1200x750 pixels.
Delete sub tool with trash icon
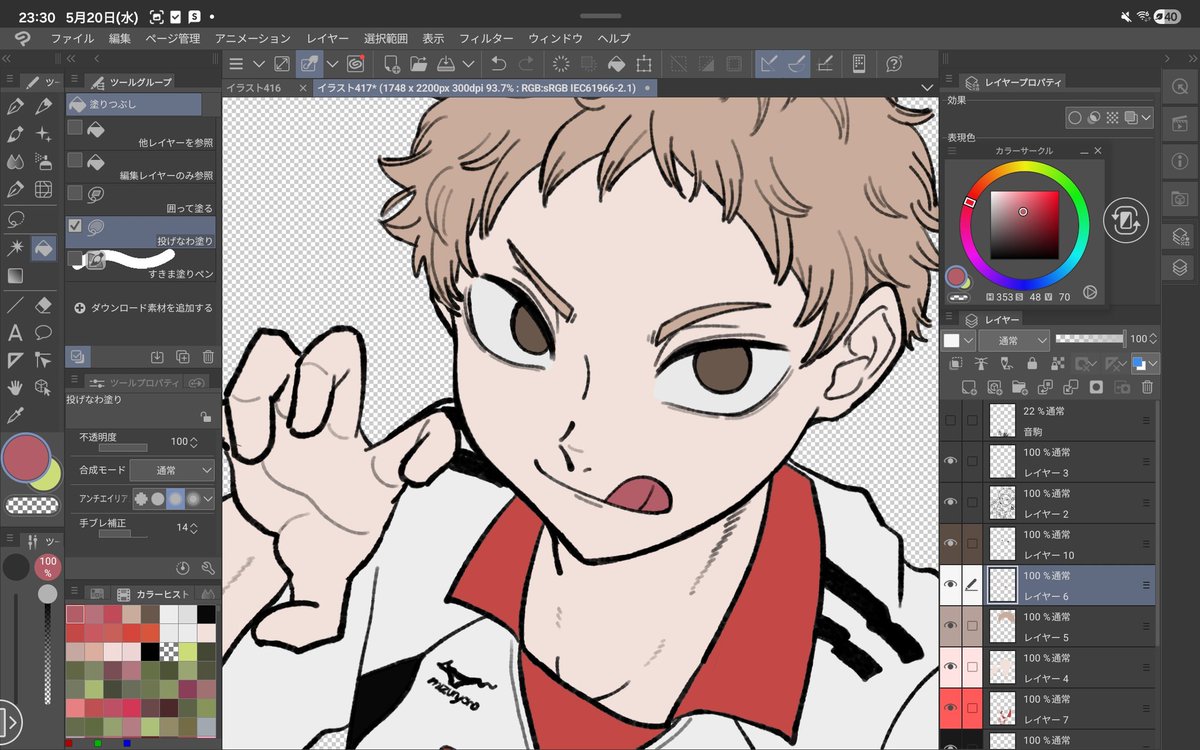point(208,357)
